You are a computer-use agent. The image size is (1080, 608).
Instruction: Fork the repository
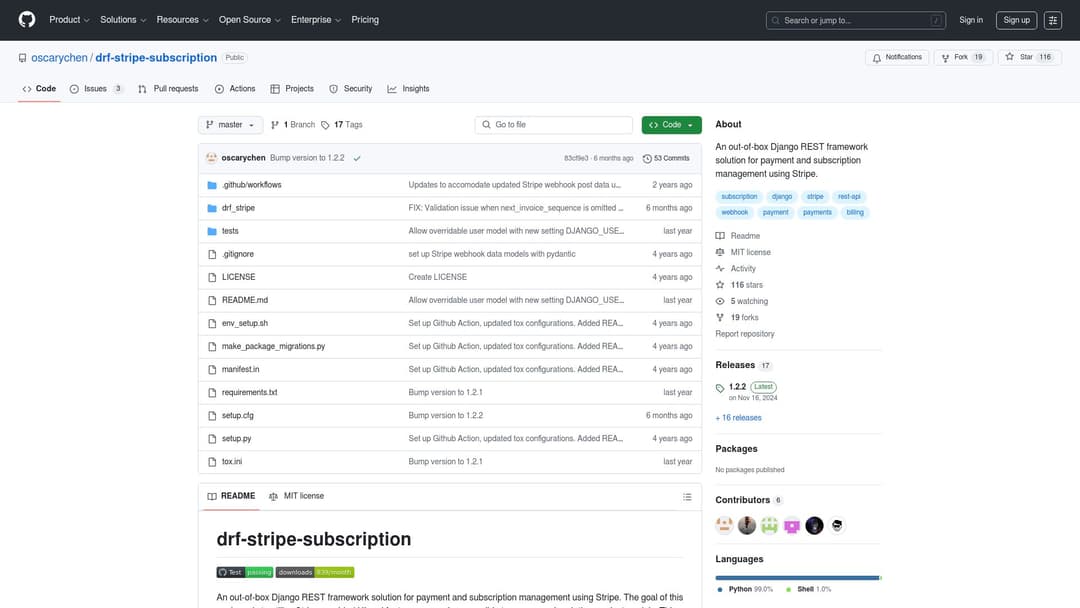click(963, 57)
